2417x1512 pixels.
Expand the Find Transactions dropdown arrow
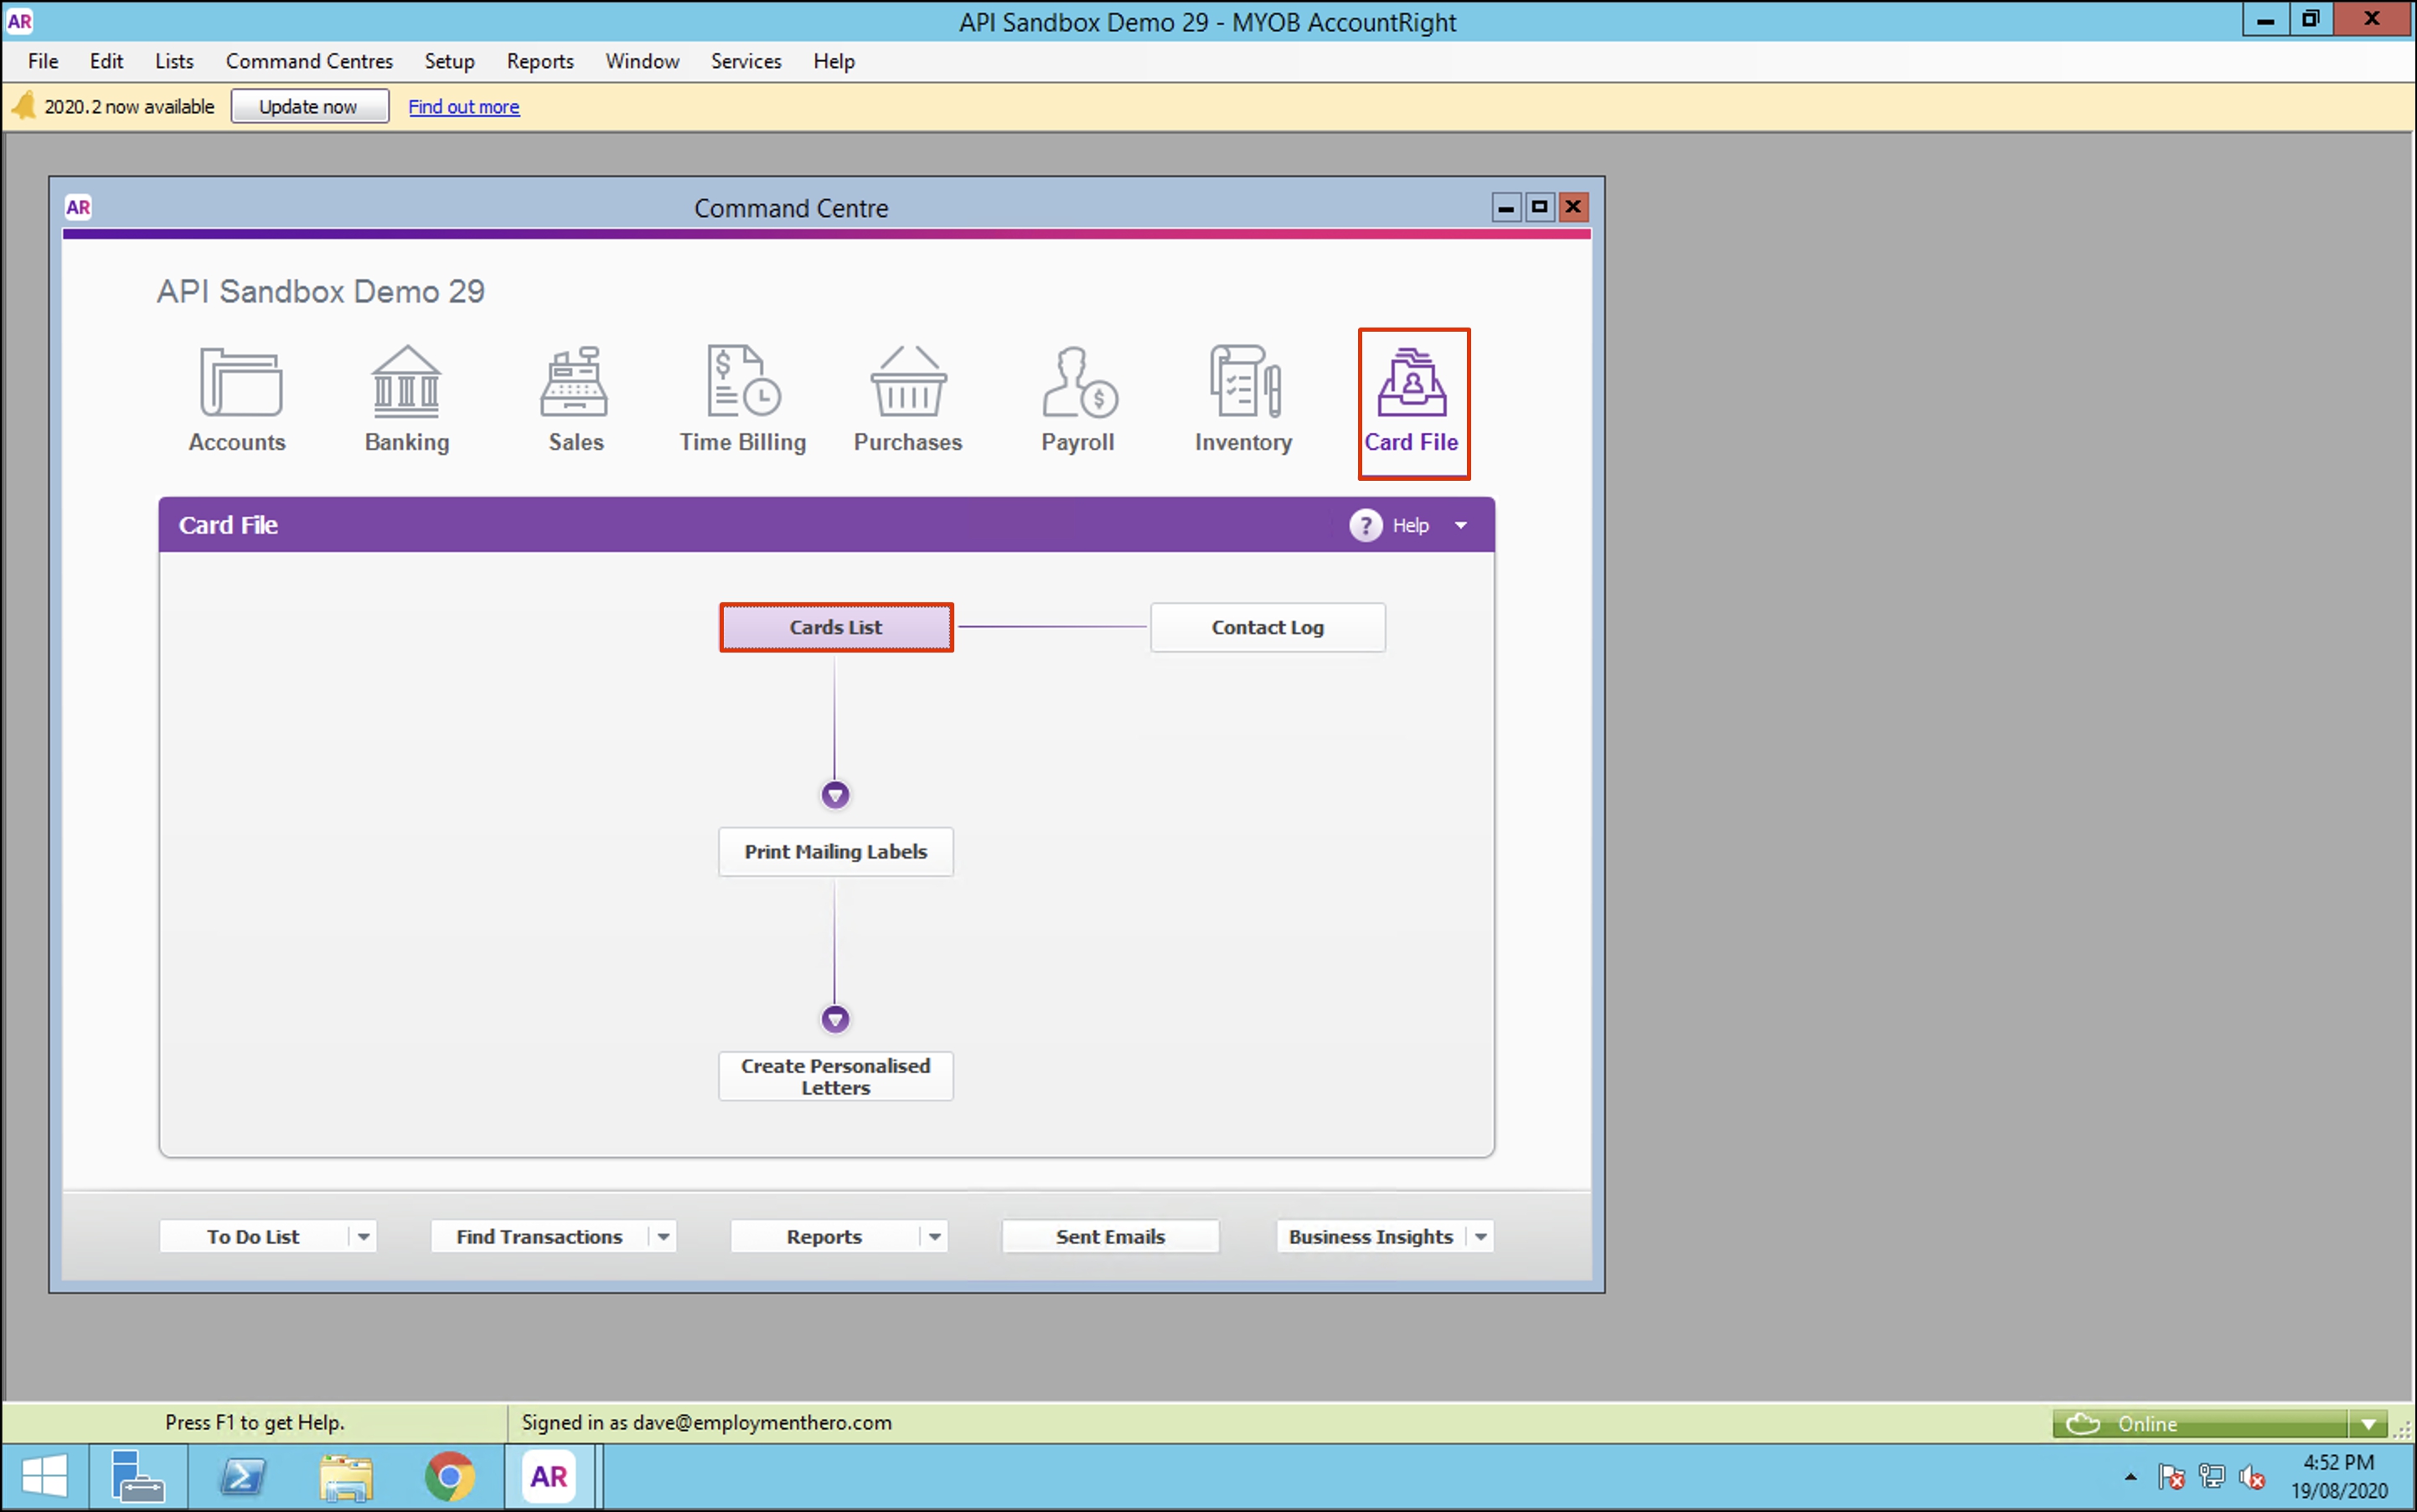point(664,1237)
